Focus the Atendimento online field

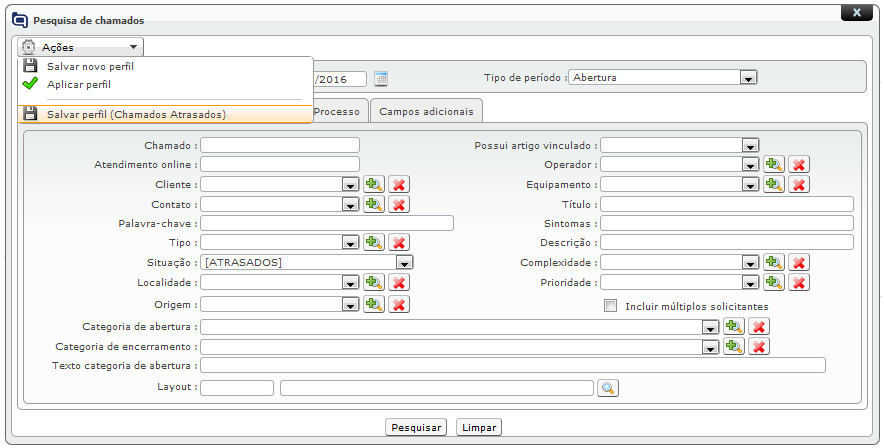(x=280, y=165)
